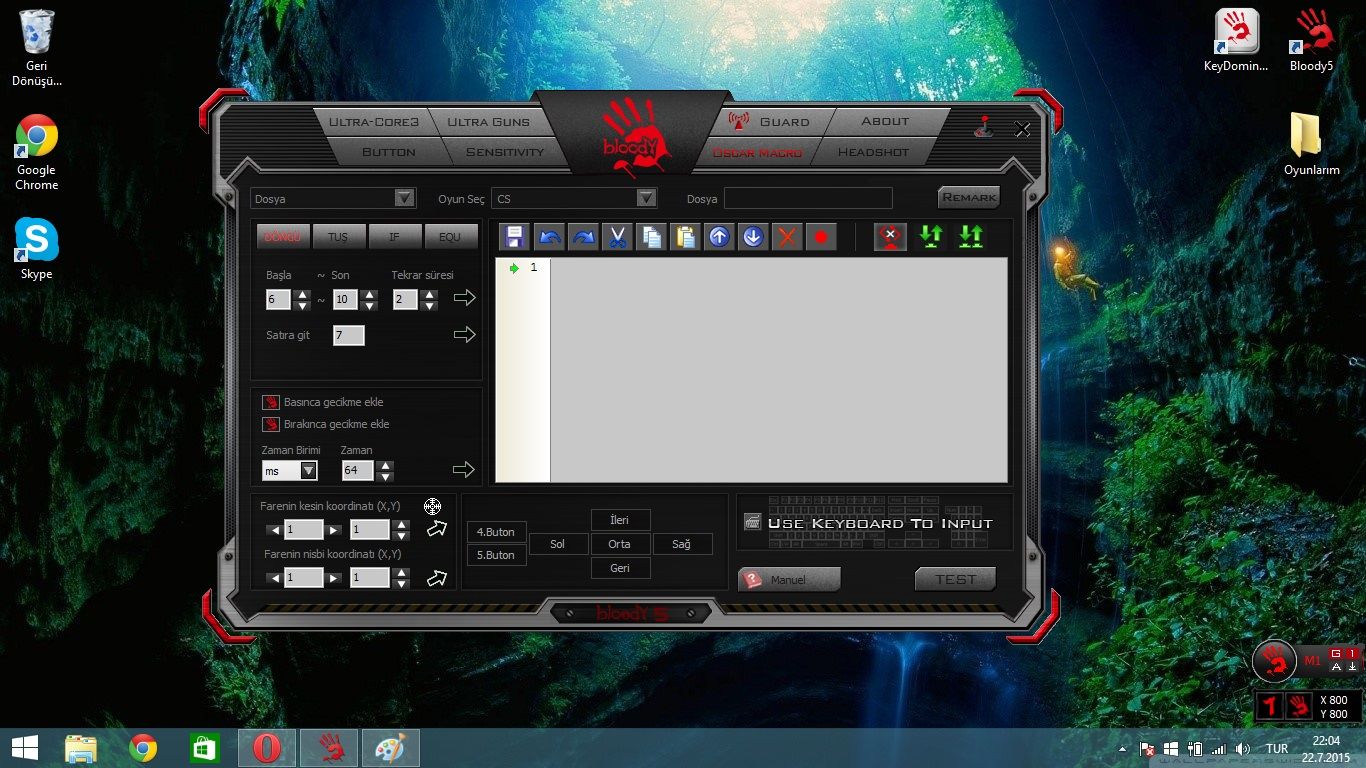Save the macro with the floppy disk icon
The width and height of the screenshot is (1366, 768).
[514, 237]
